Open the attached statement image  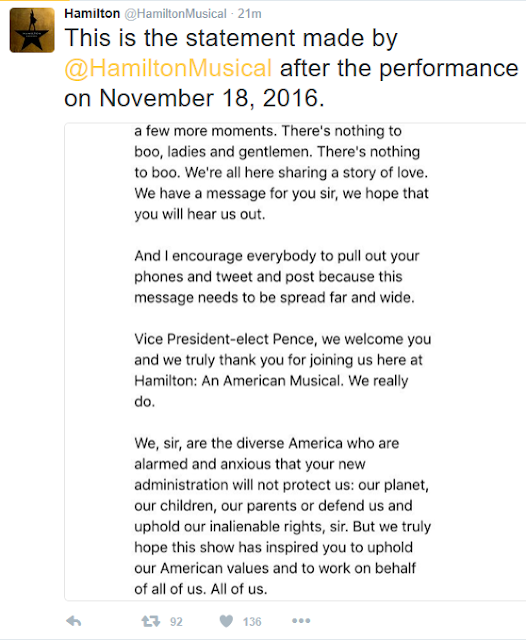pyautogui.click(x=295, y=361)
